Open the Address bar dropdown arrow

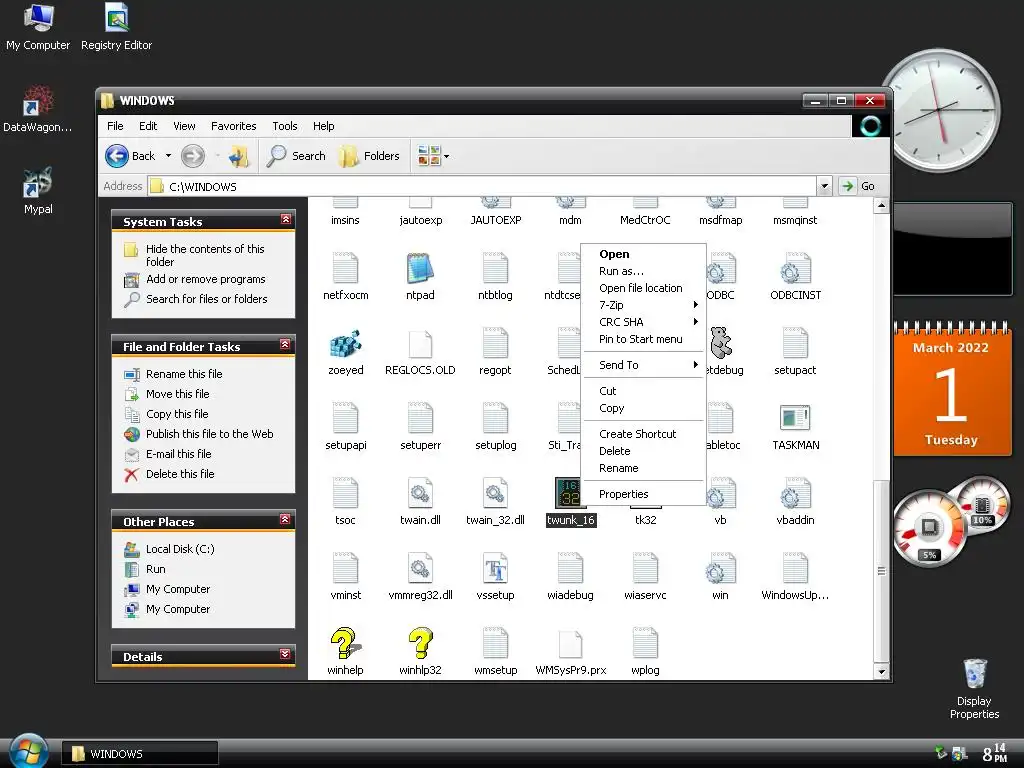pyautogui.click(x=824, y=186)
